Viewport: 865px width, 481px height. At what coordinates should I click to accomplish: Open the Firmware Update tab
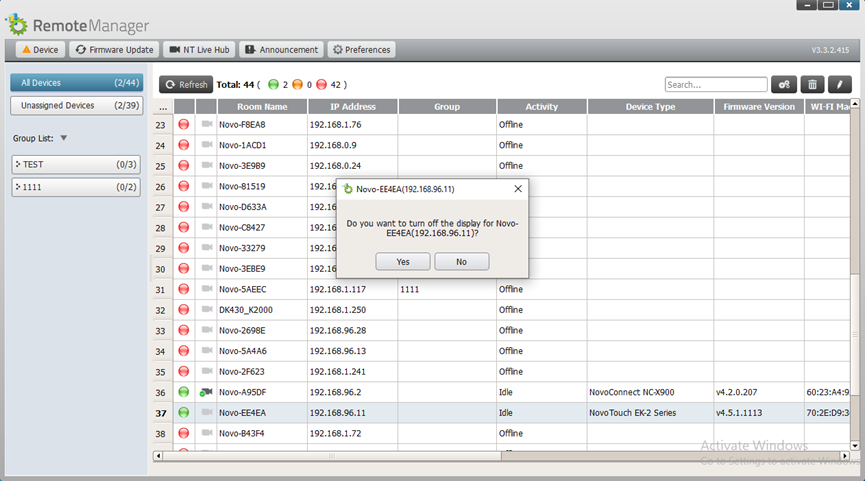click(114, 50)
